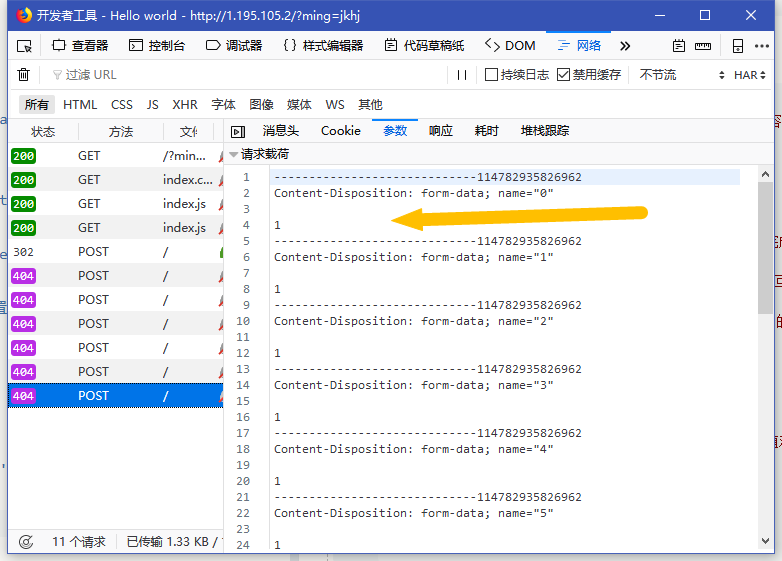Start performance analysis with stopwatch icon
Viewport: 782px width, 561px height.
[x=26, y=542]
